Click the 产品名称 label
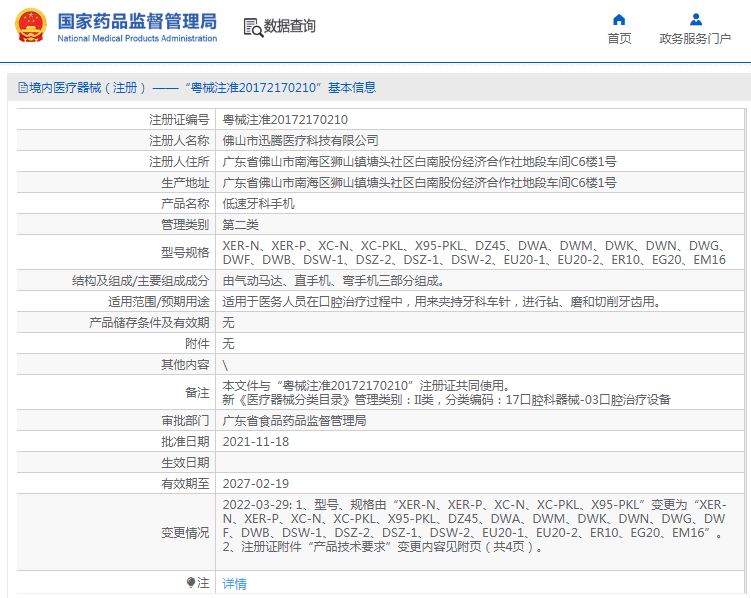 [x=185, y=204]
